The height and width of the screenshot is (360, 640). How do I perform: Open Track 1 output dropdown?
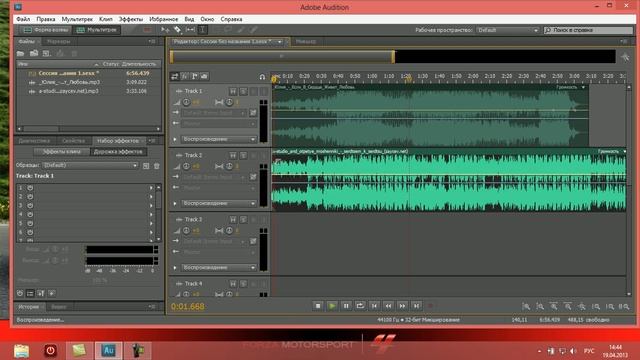click(219, 123)
